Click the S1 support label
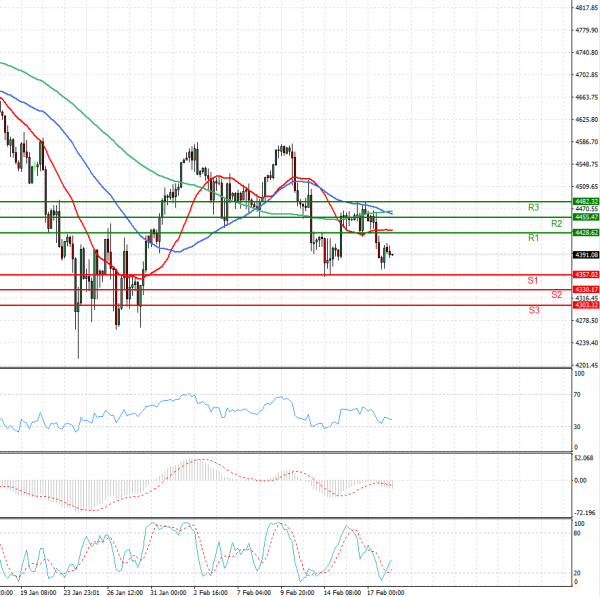 pos(533,281)
